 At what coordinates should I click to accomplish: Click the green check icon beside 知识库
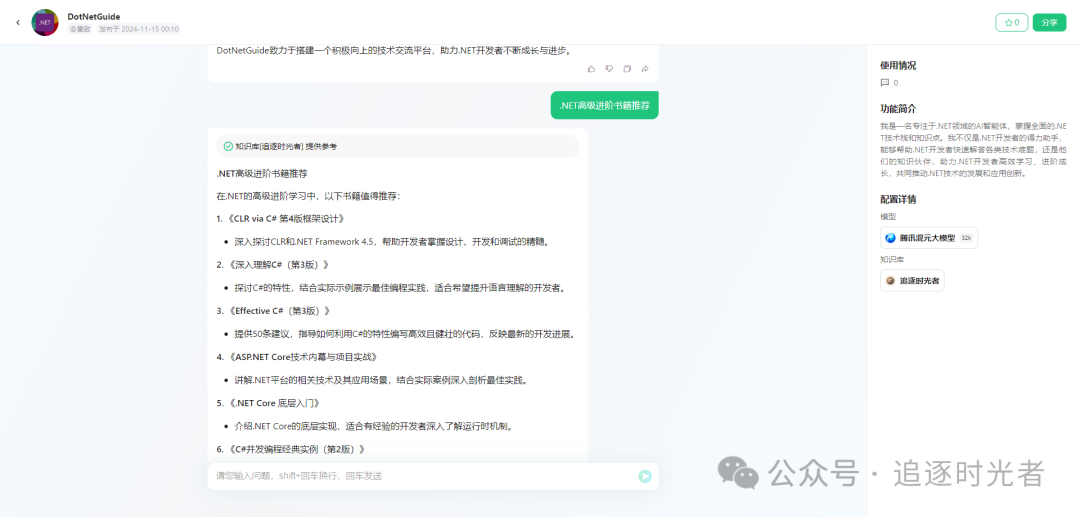[x=228, y=146]
